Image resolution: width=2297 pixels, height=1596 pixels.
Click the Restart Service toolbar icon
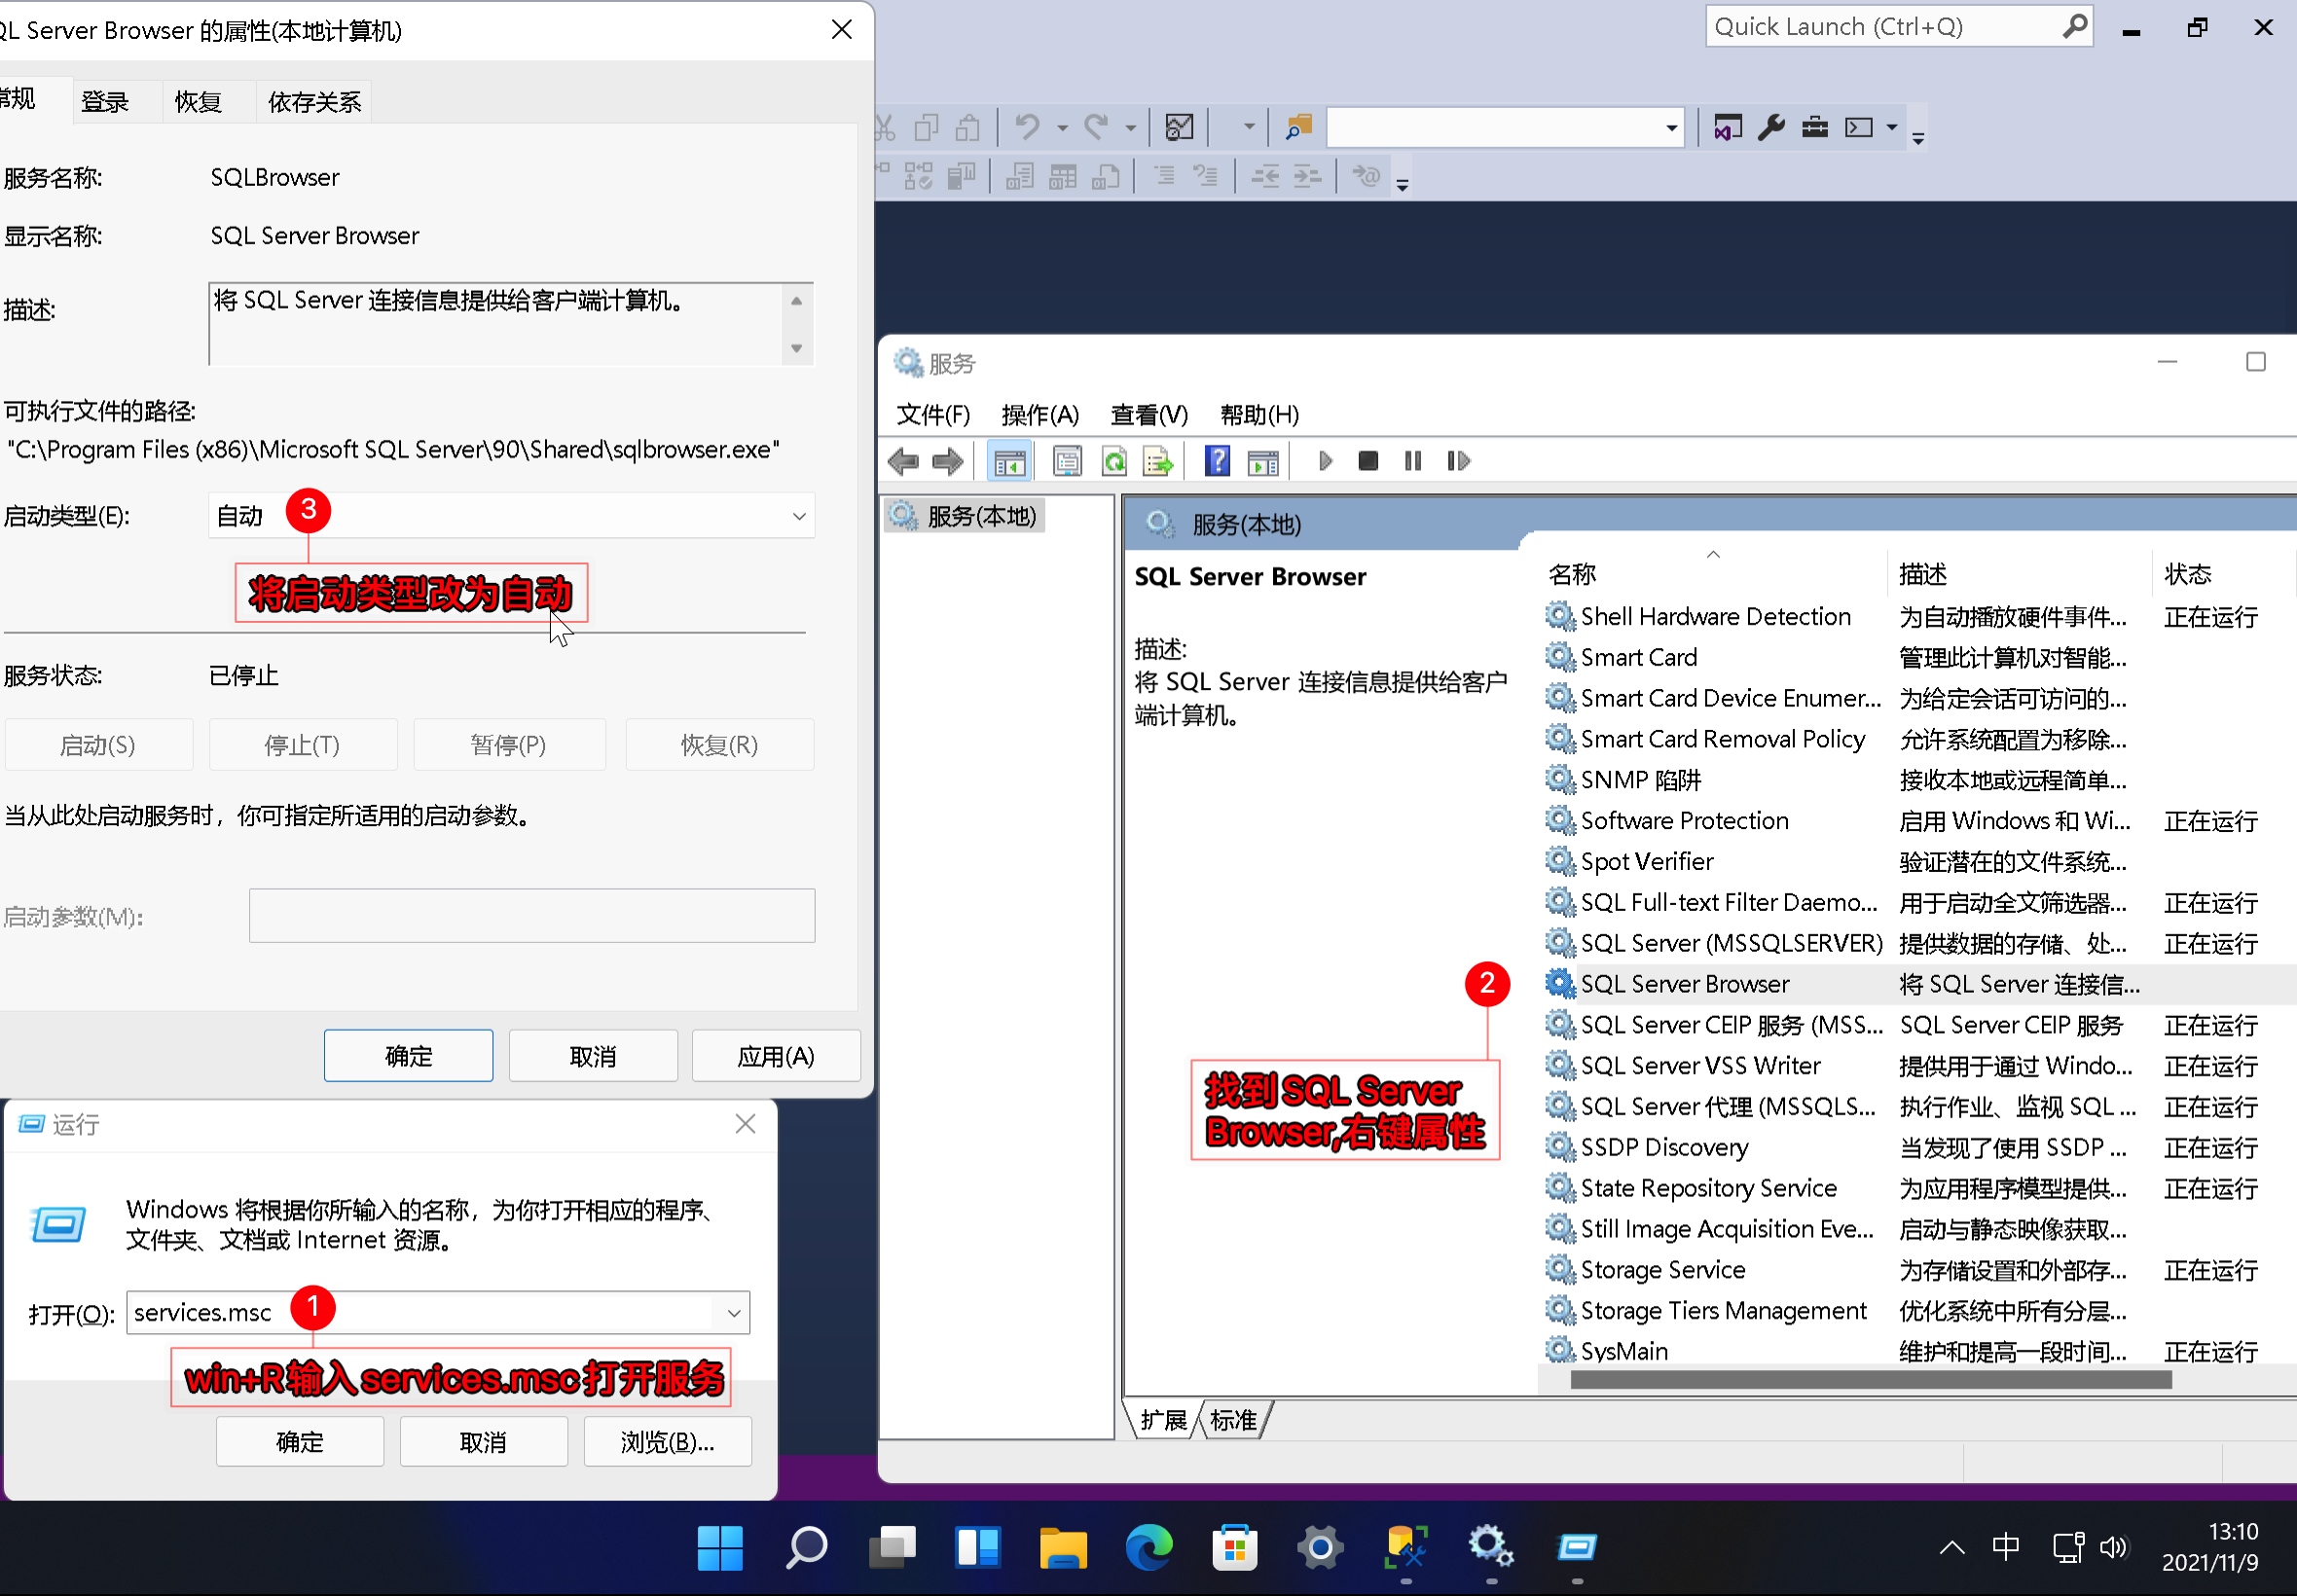1458,461
